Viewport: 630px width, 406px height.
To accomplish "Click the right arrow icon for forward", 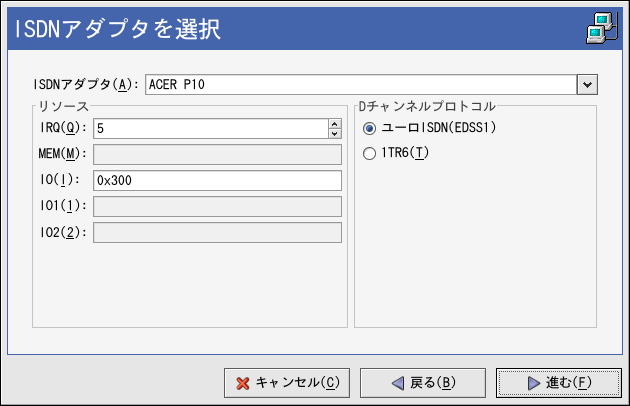I will pyautogui.click(x=533, y=383).
